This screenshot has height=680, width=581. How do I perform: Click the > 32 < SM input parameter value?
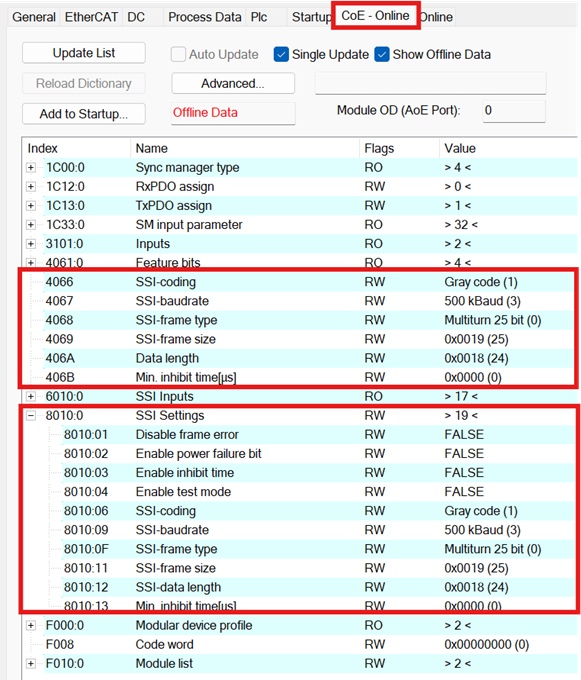461,225
